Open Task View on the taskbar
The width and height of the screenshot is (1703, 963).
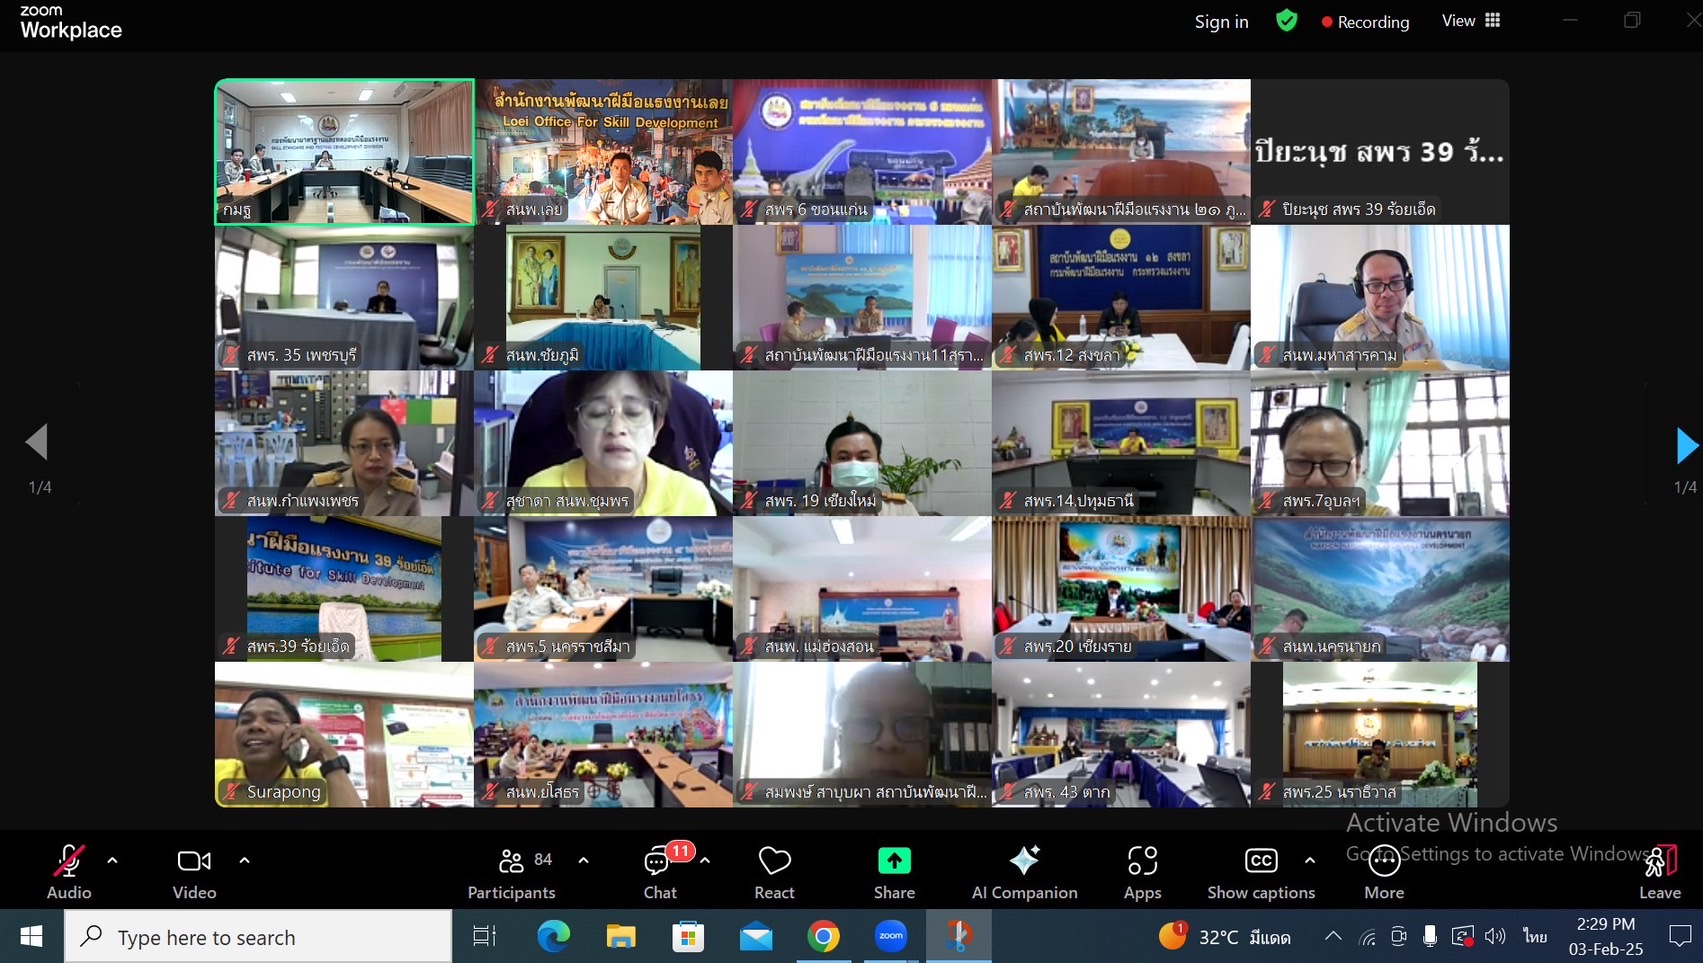tap(484, 936)
